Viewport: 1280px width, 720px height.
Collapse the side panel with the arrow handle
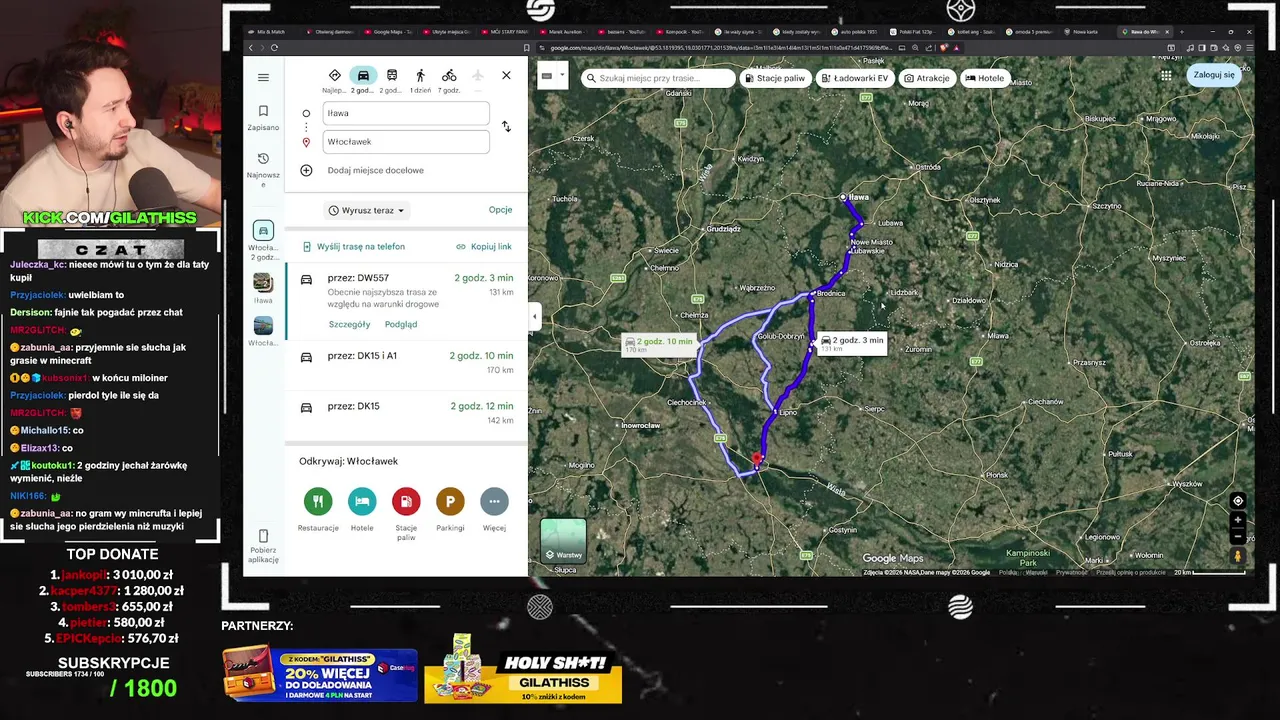[534, 317]
